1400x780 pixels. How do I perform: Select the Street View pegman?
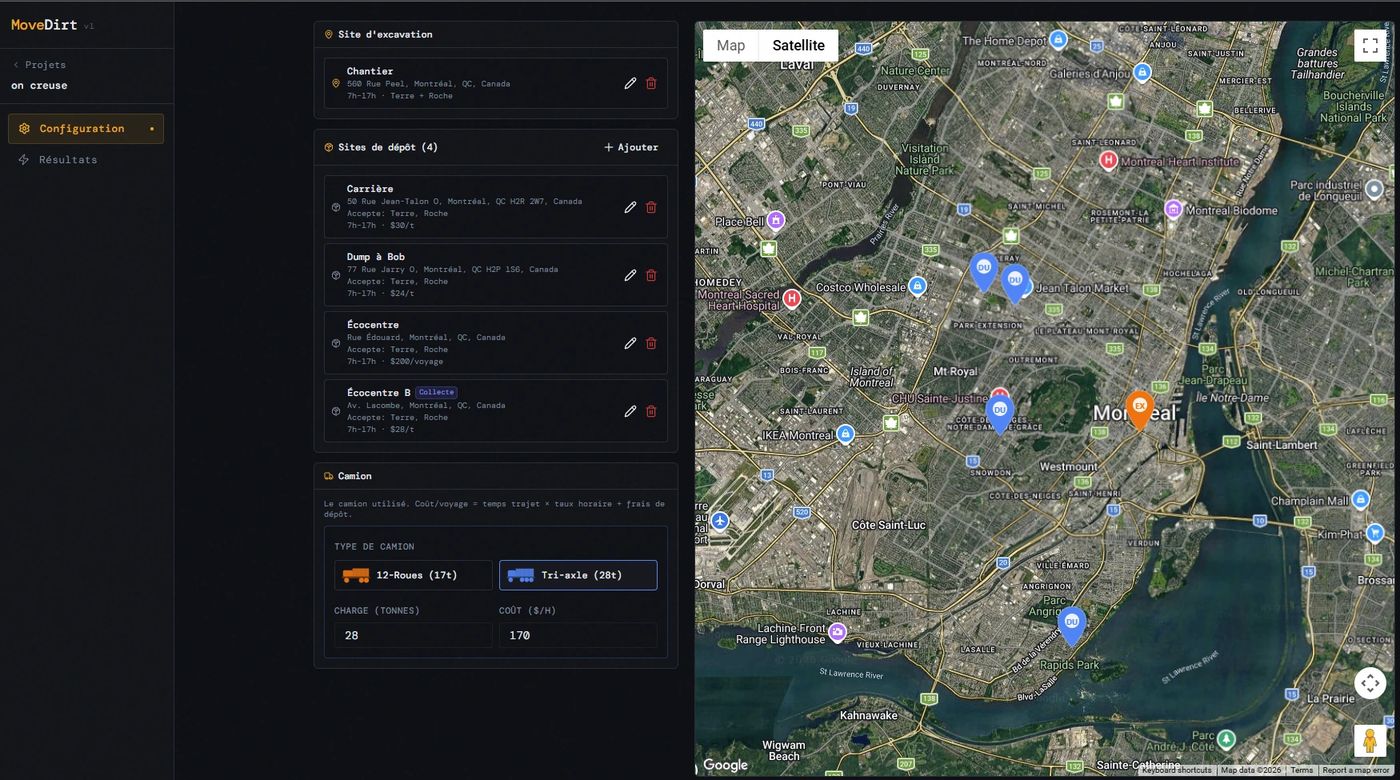pyautogui.click(x=1370, y=741)
